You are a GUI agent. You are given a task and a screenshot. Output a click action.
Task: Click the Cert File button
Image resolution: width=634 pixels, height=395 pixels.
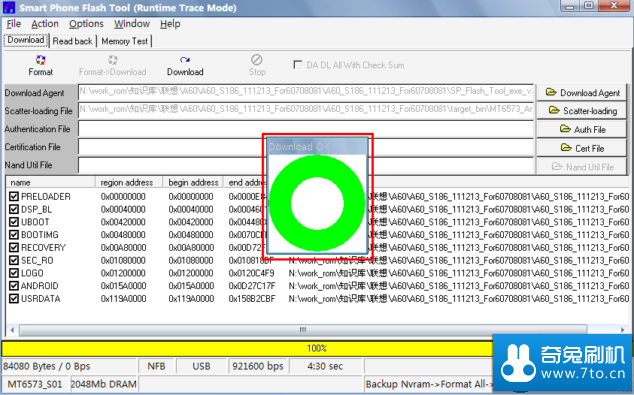point(582,148)
